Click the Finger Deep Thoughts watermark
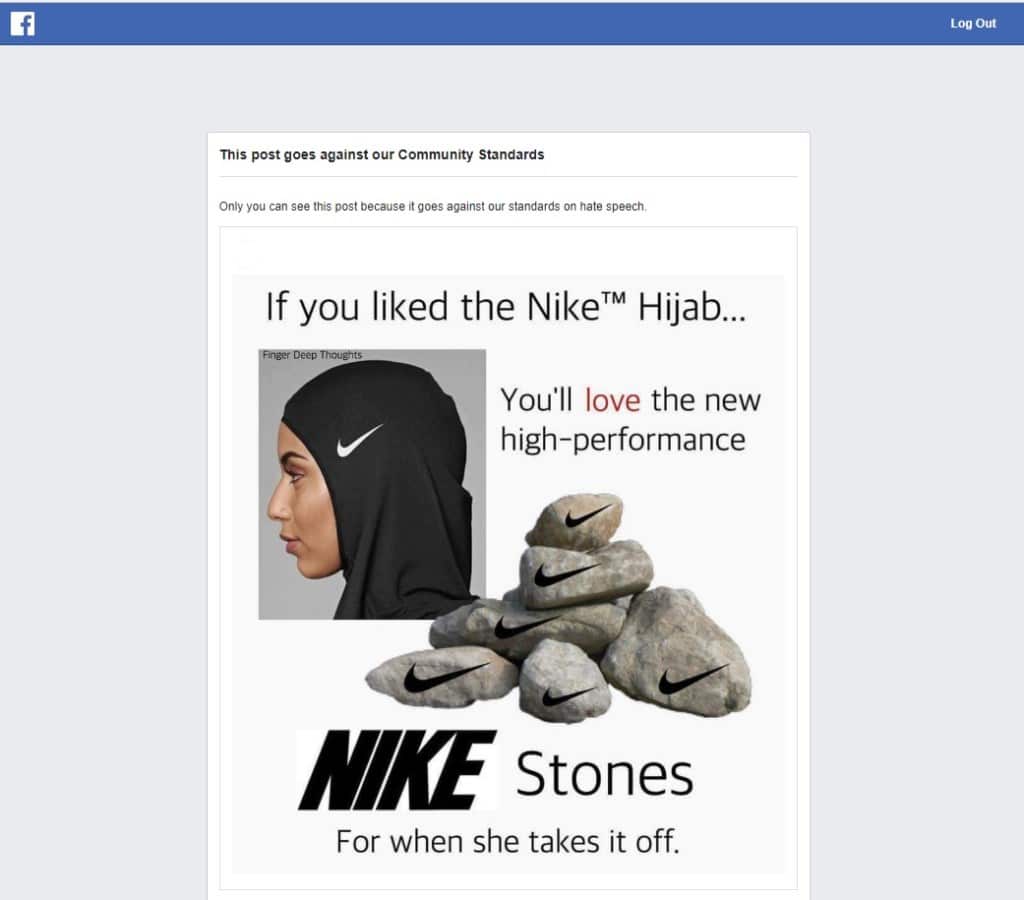 [312, 355]
